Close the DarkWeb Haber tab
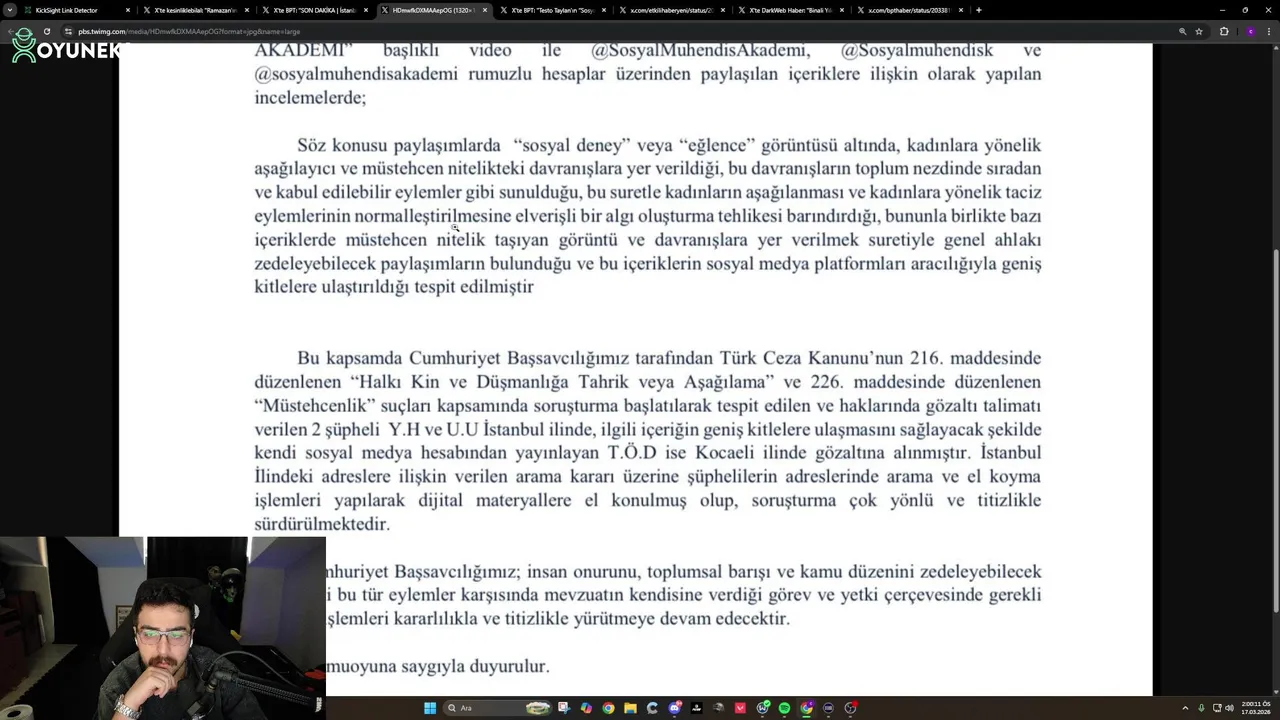 tap(842, 10)
